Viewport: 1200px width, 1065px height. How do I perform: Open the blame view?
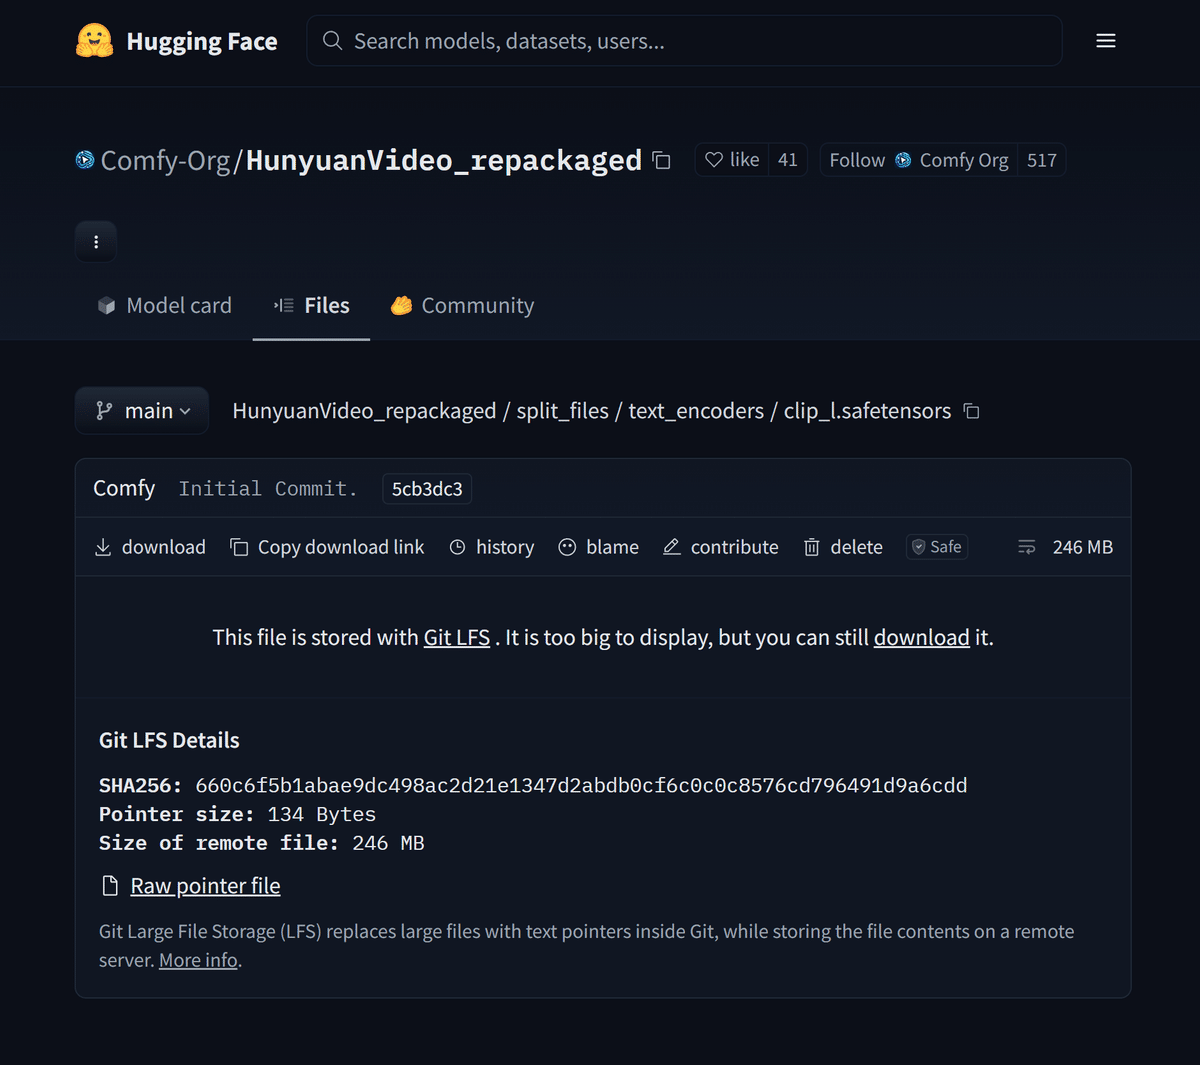click(x=599, y=547)
